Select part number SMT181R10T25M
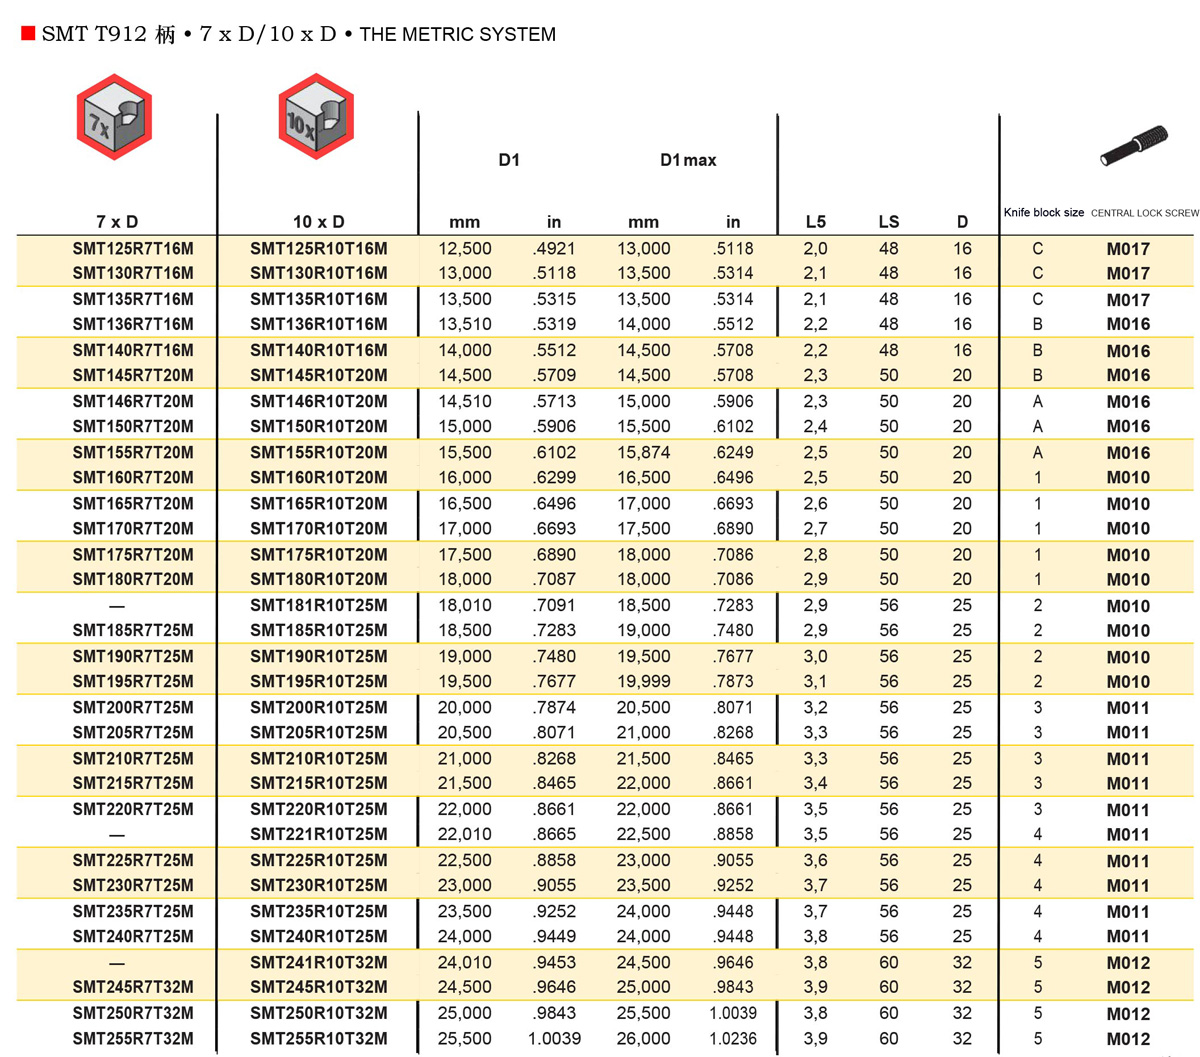Viewport: 1200px width, 1057px height. [x=319, y=606]
